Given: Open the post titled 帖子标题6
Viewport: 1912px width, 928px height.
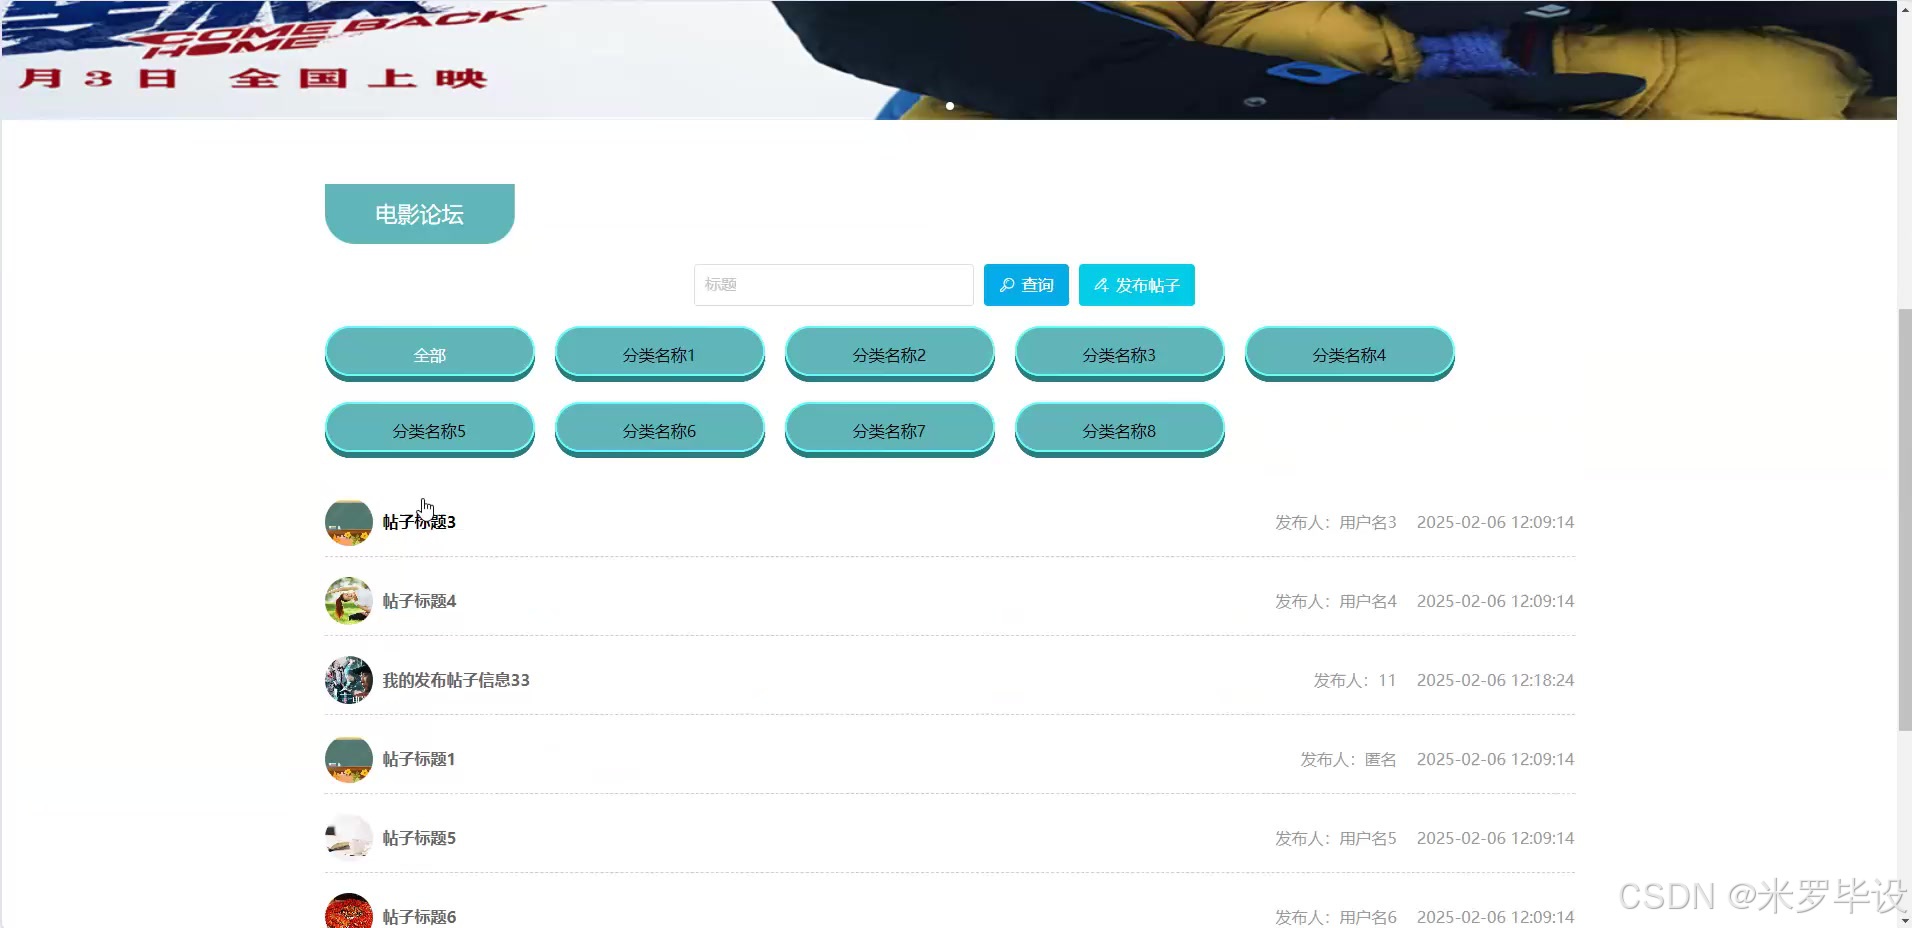Looking at the screenshot, I should click(x=419, y=917).
